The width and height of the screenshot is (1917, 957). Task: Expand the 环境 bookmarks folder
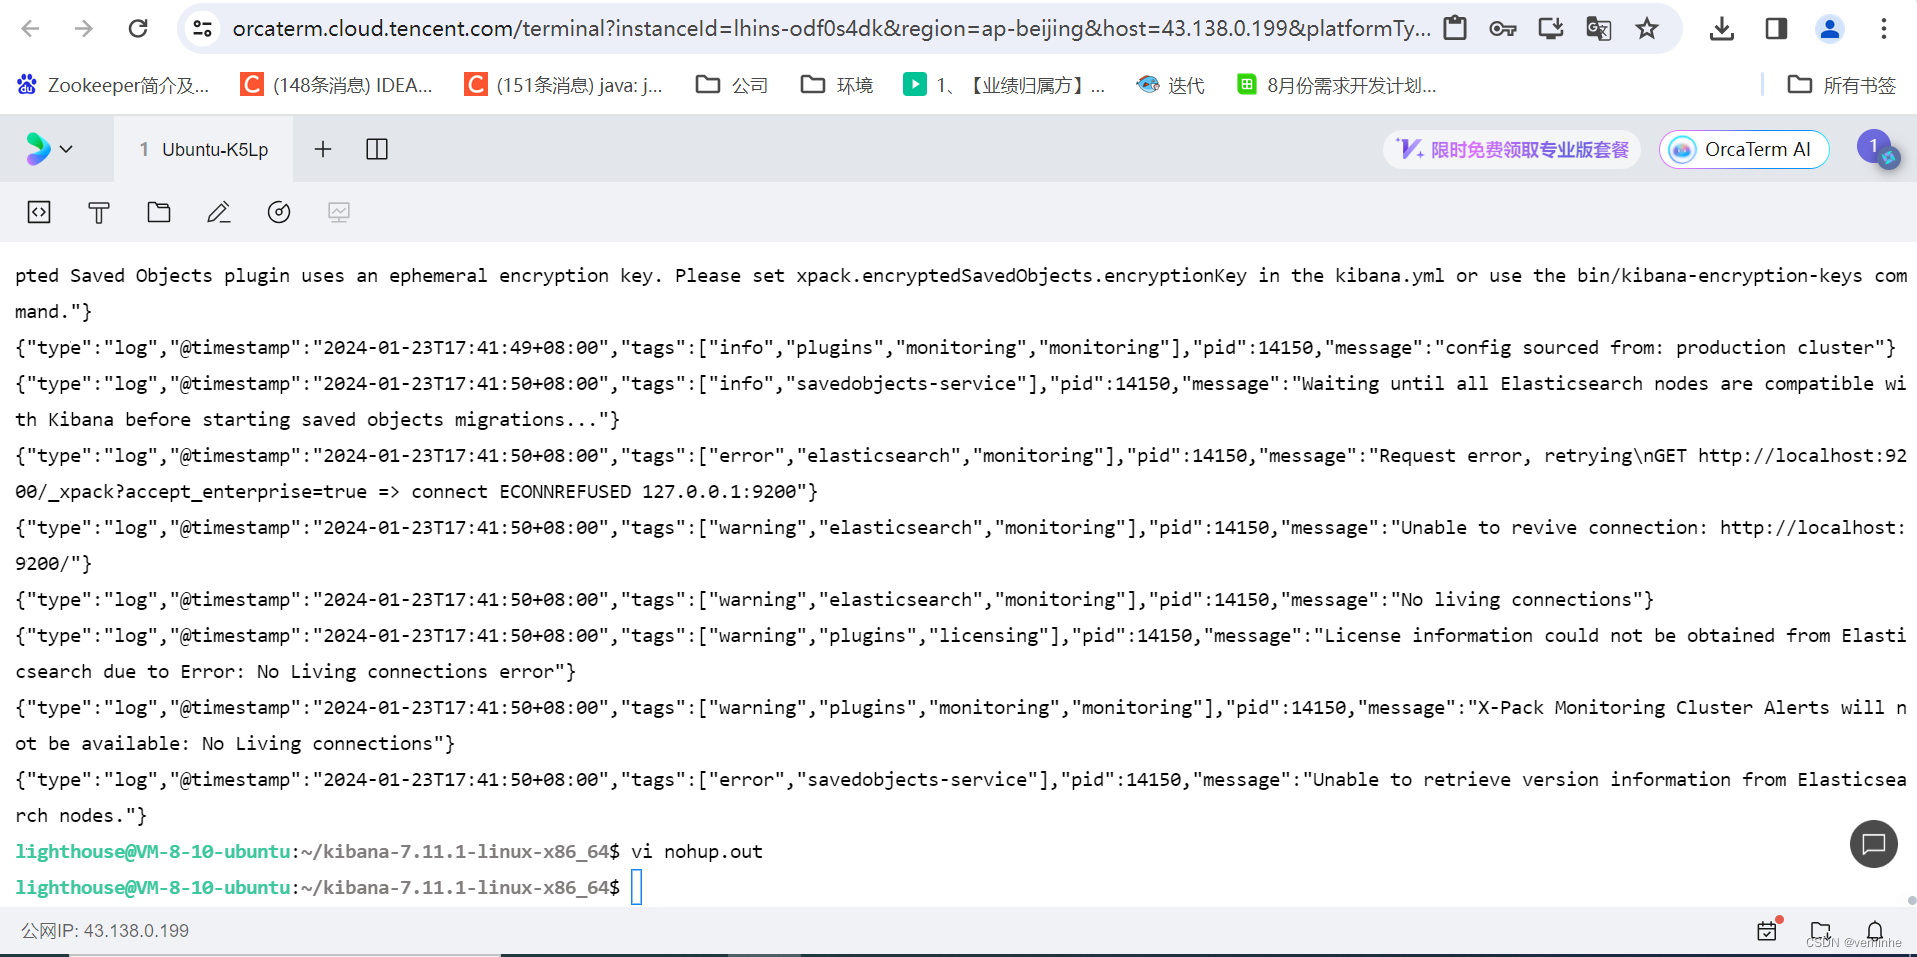pyautogui.click(x=836, y=85)
